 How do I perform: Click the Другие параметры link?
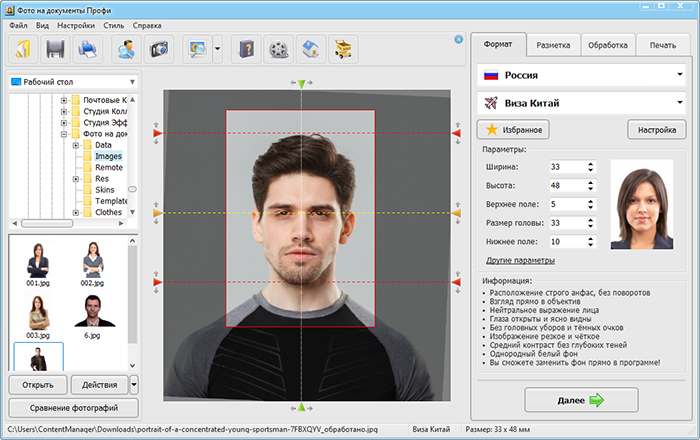(x=520, y=260)
